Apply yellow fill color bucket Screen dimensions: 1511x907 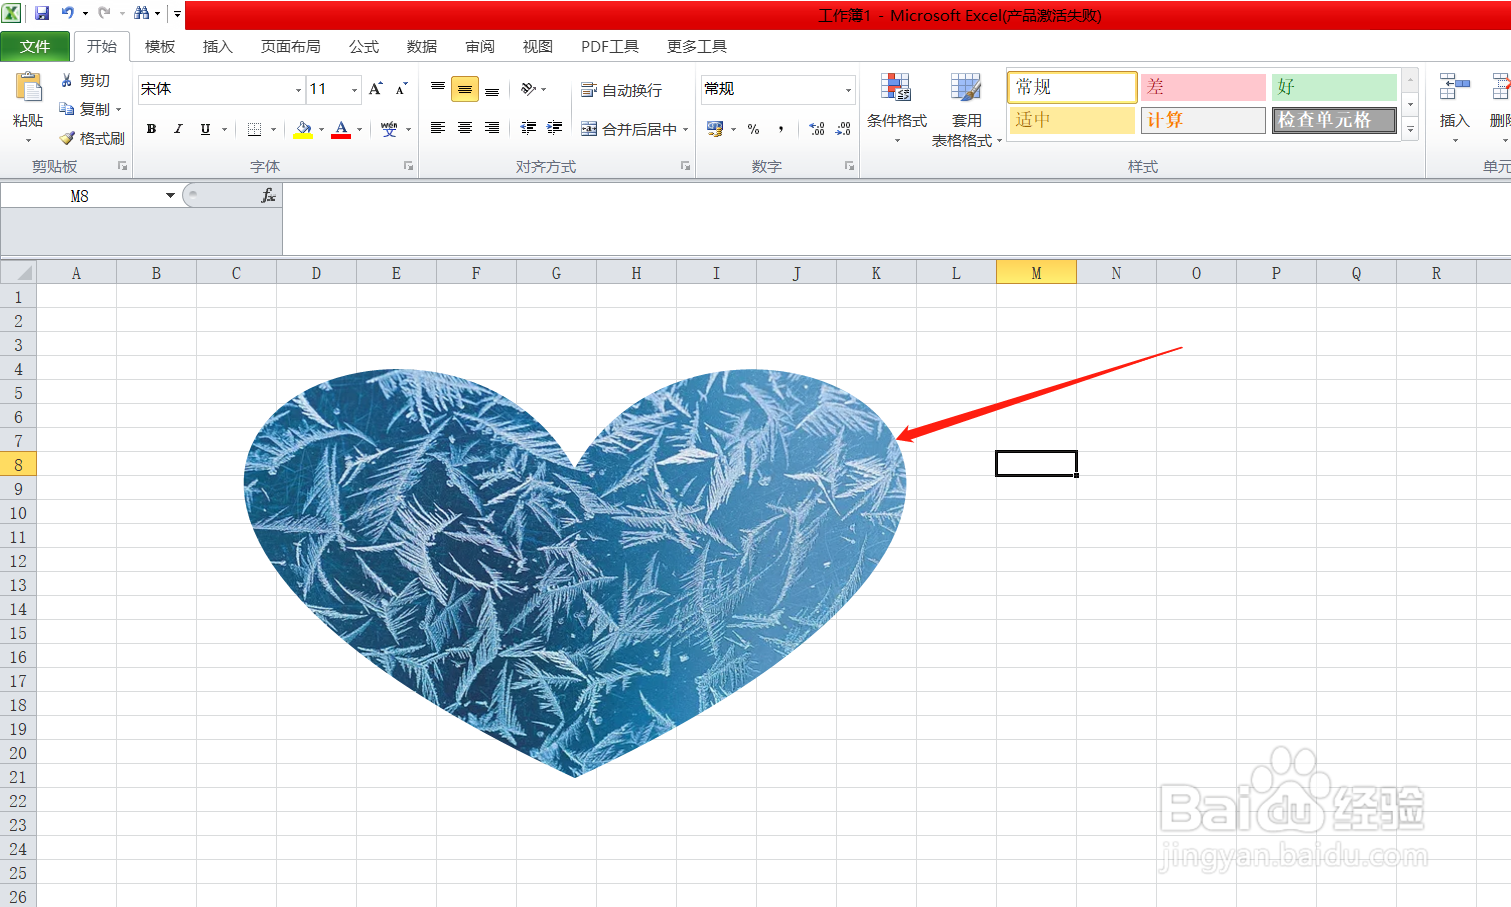point(303,129)
